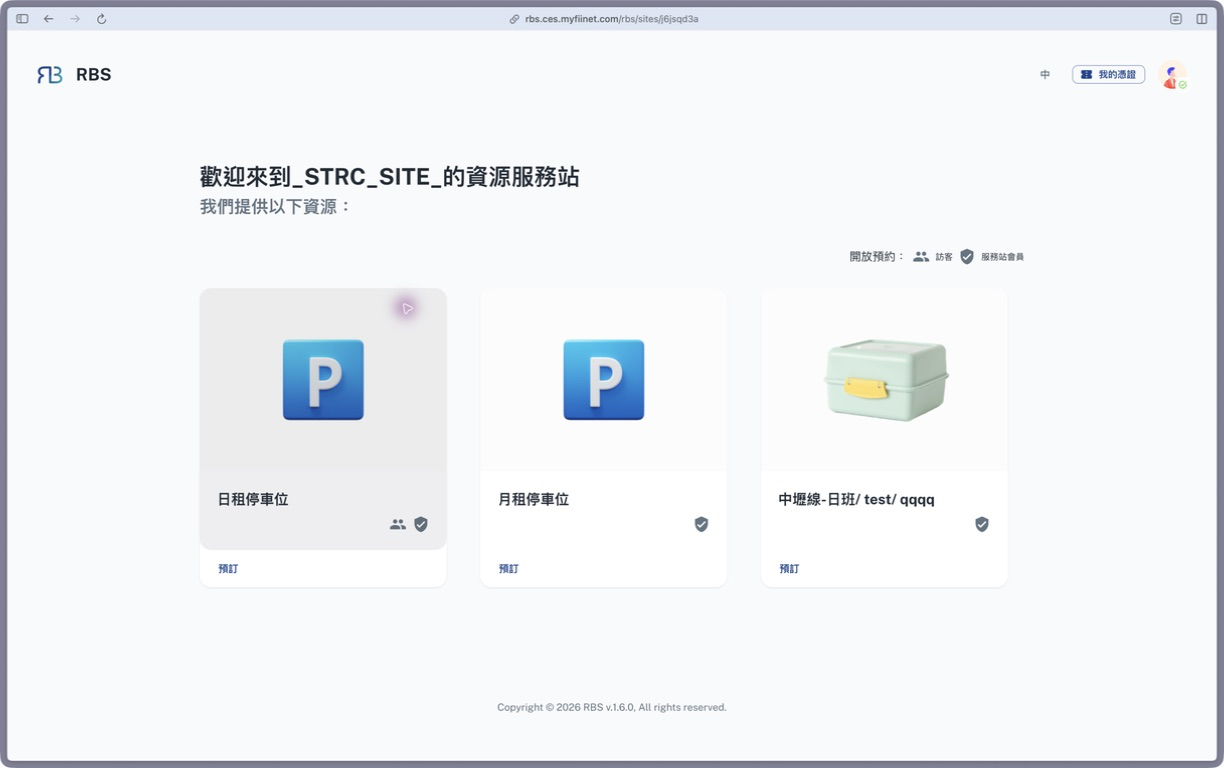Click the 服務站會員 legend label
This screenshot has height=768, width=1224.
[x=1002, y=257]
